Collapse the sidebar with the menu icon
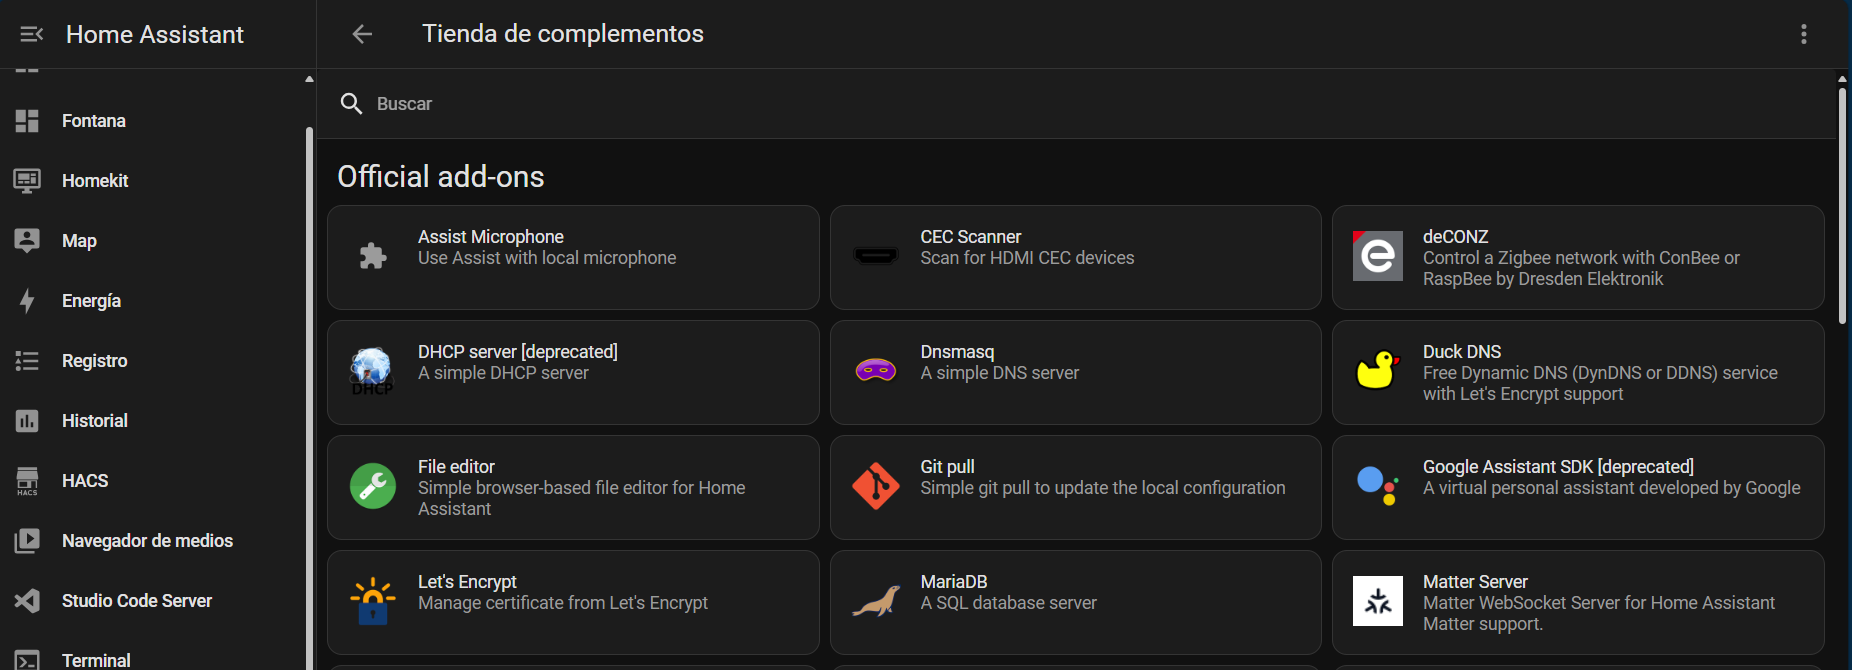This screenshot has width=1852, height=670. point(31,34)
